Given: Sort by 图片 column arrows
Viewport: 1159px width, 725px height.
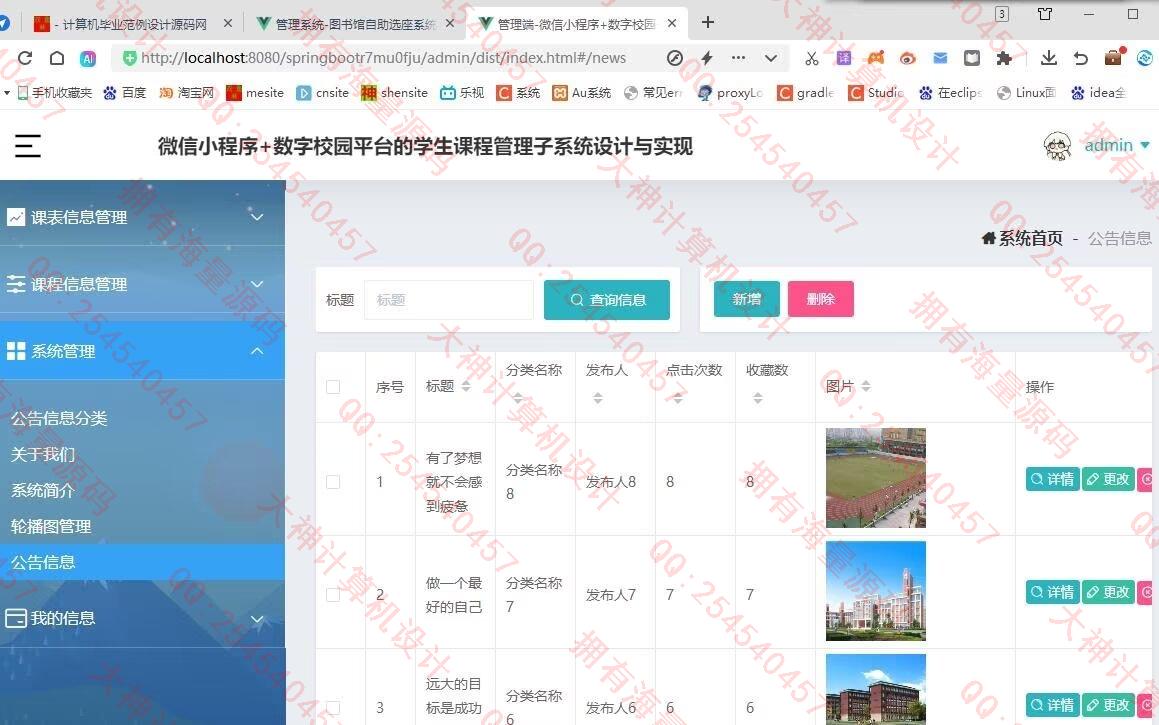Looking at the screenshot, I should (x=866, y=387).
